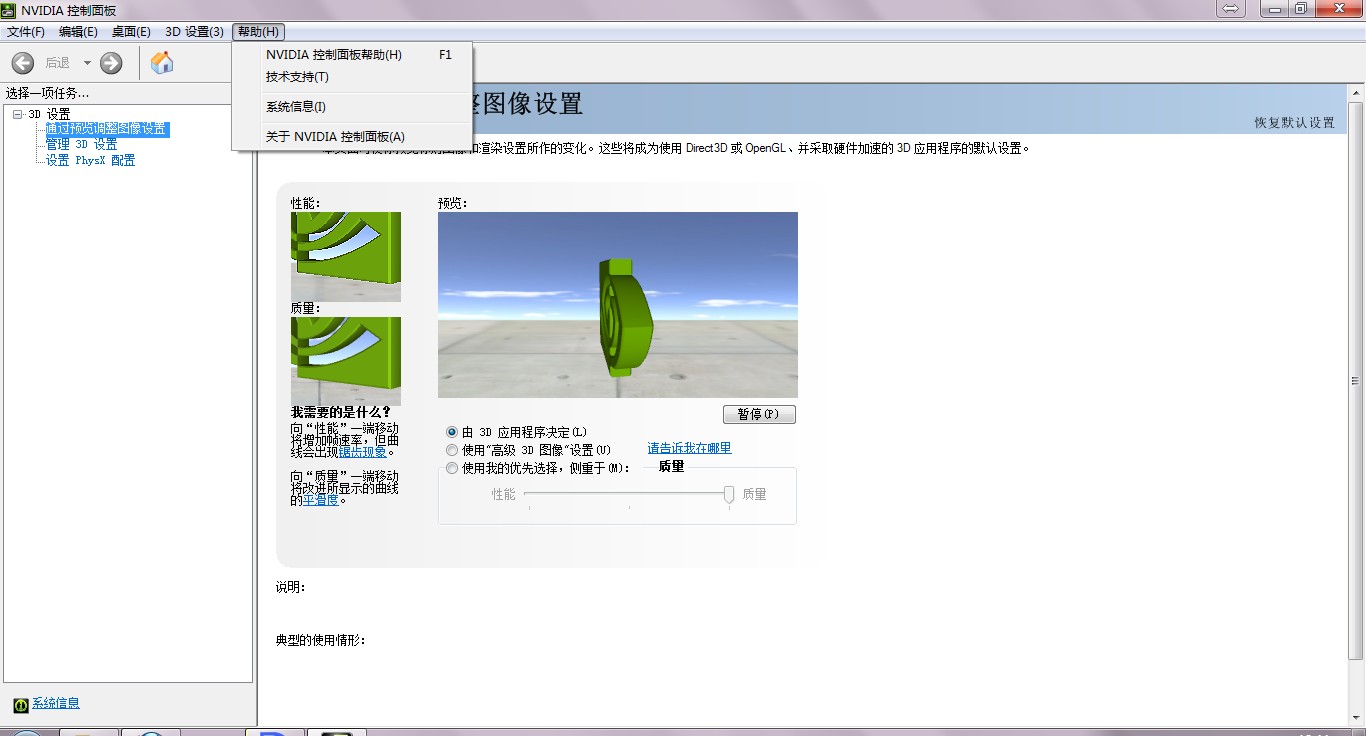Click the 性能–质量 slider handle
Screen dimensions: 1366x736
(x=729, y=494)
